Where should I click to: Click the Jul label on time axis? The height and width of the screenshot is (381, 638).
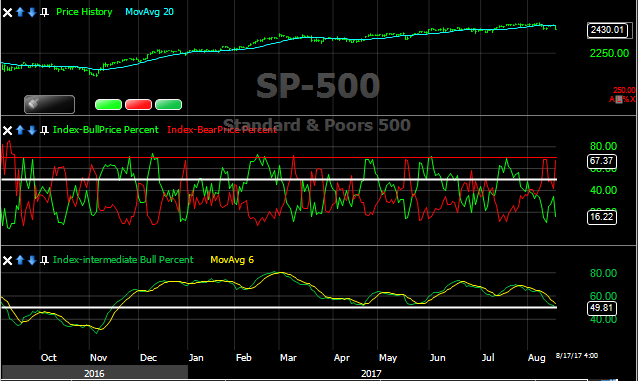488,358
